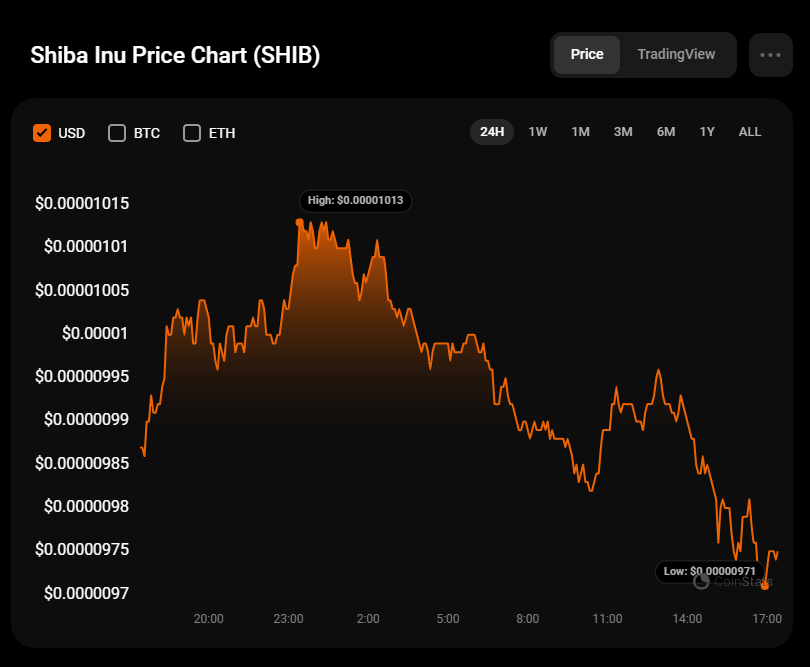Click the Shiba Inu Price Chart heading
The height and width of the screenshot is (667, 810).
pos(175,55)
